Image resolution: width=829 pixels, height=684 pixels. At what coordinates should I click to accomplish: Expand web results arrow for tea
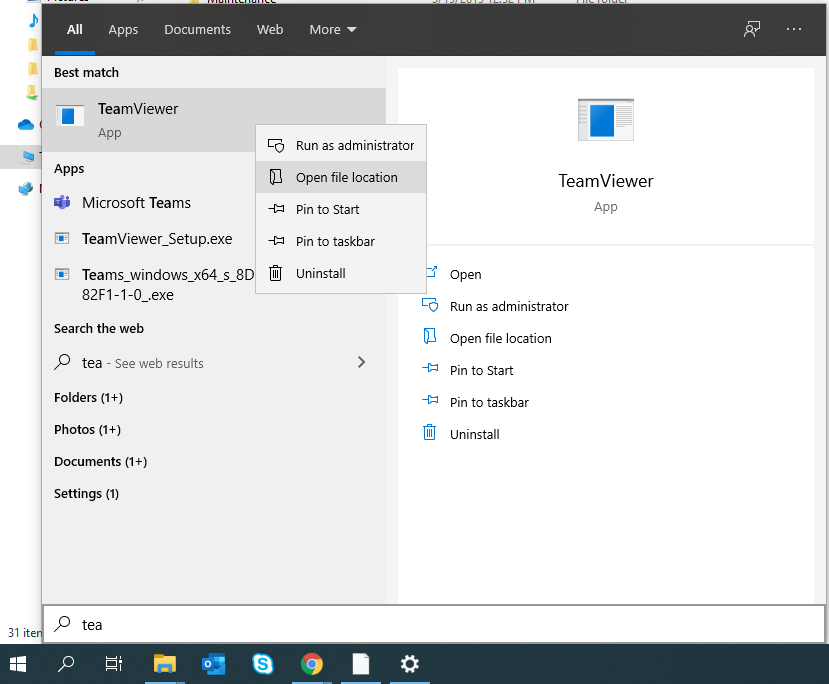coord(361,363)
